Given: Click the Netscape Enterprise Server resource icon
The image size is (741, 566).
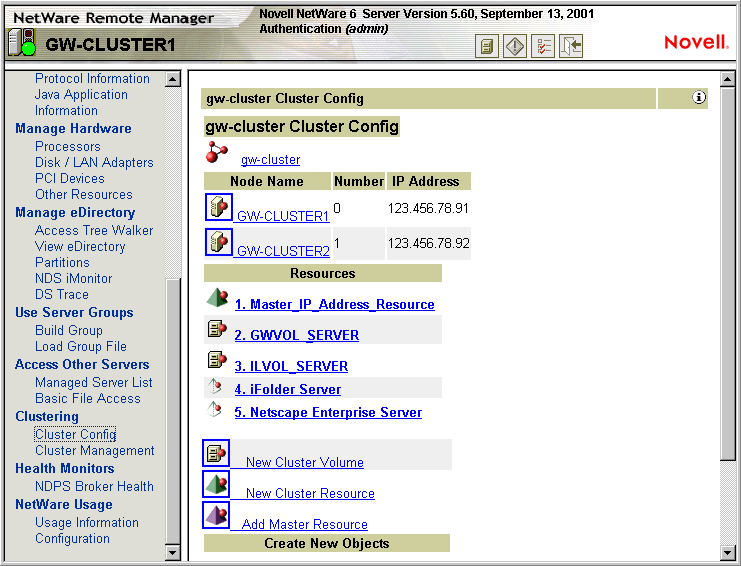Looking at the screenshot, I should pos(215,409).
